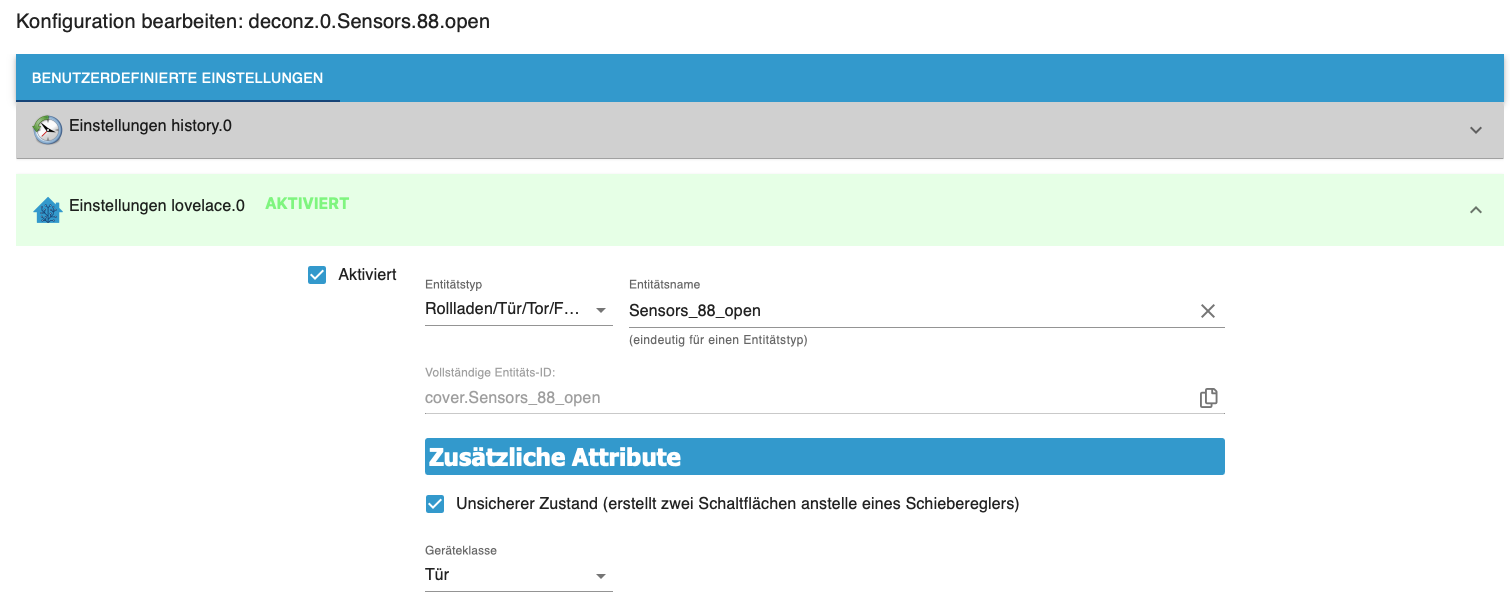Copy the full entity ID

[x=1208, y=398]
